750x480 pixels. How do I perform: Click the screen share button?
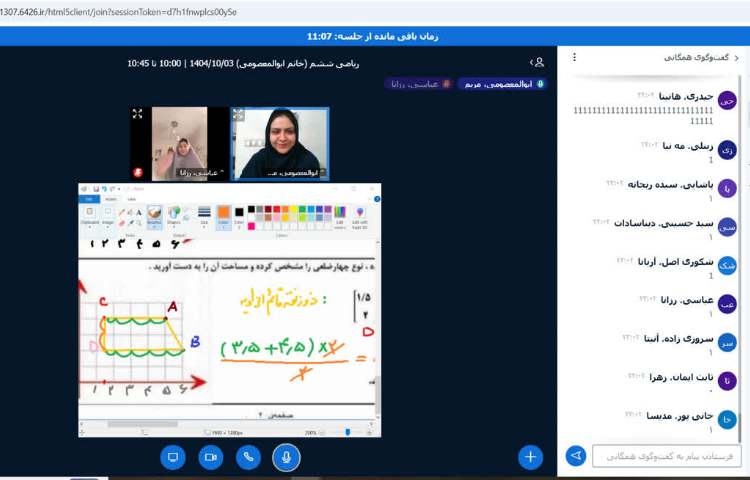coord(172,457)
